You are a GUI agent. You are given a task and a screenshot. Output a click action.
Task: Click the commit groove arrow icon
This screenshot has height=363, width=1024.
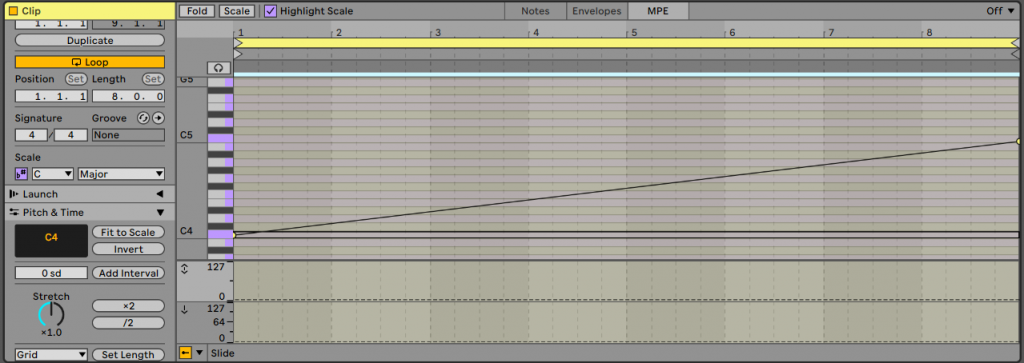[157, 118]
